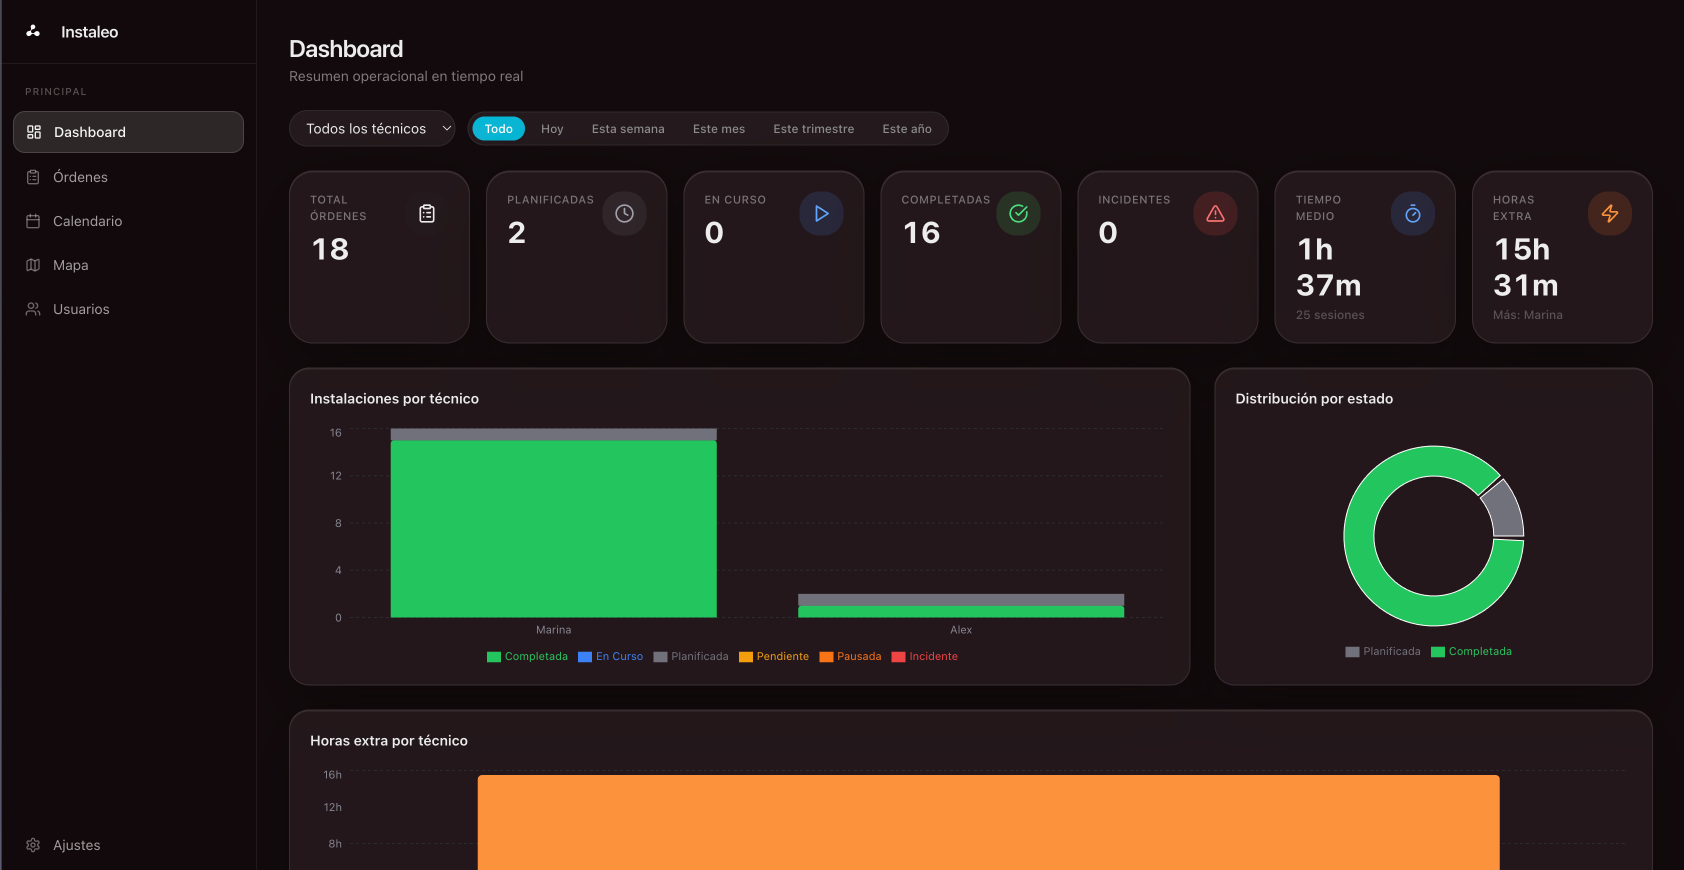Go to Órdenes in the sidebar
The height and width of the screenshot is (870, 1684).
click(128, 177)
